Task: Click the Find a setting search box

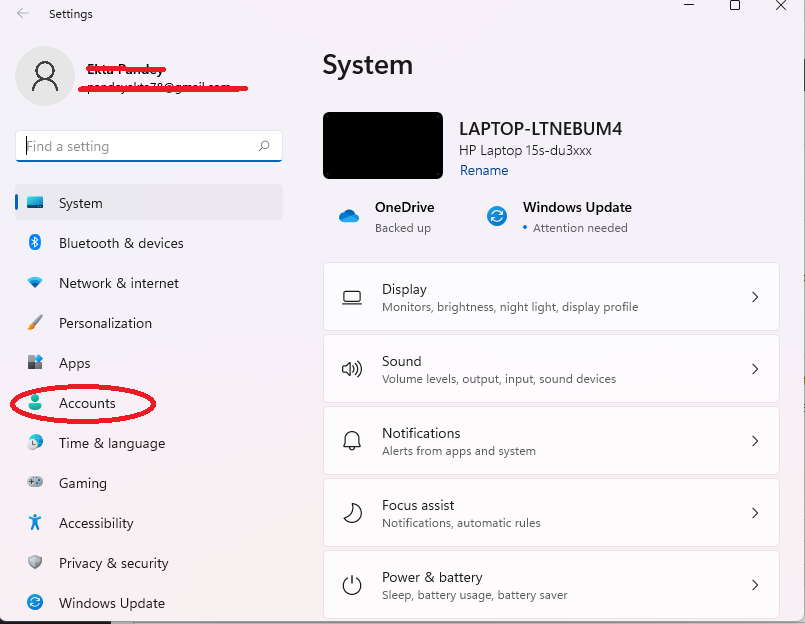Action: point(140,146)
